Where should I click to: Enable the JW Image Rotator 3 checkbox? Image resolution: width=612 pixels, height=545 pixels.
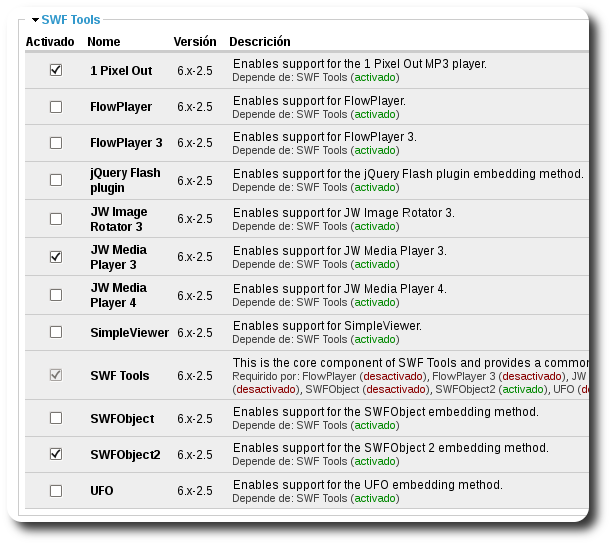tap(56, 219)
